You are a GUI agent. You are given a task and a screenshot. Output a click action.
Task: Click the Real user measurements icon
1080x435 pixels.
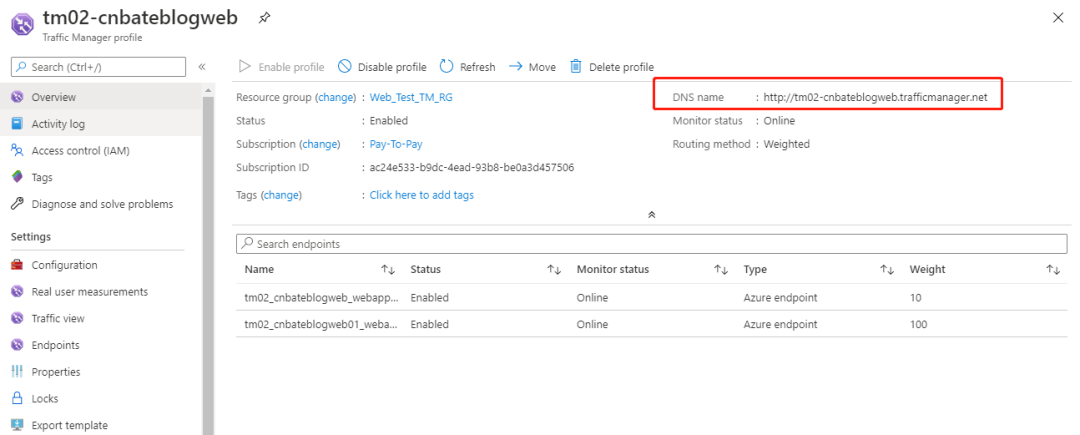coord(18,292)
